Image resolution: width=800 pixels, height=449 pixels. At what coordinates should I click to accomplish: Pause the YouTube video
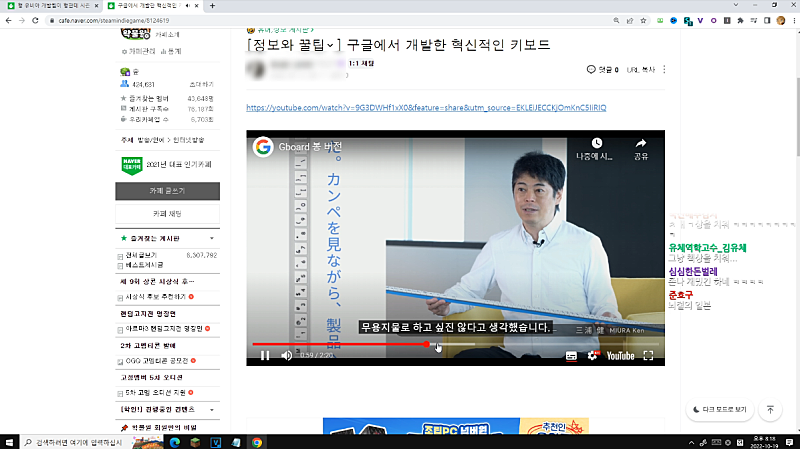pyautogui.click(x=265, y=356)
